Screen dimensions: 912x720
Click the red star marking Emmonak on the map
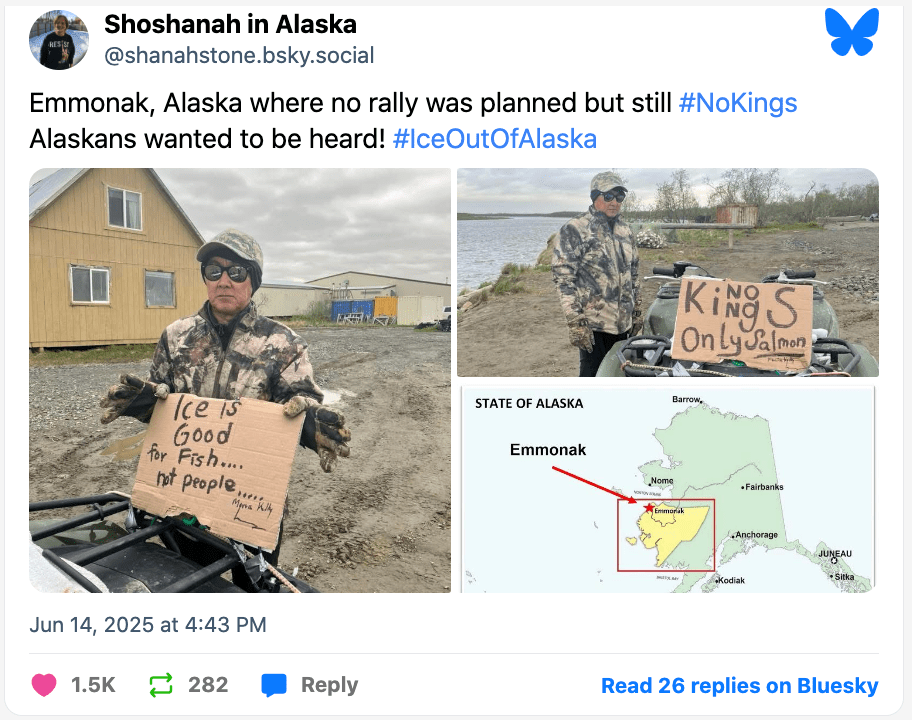coord(649,507)
